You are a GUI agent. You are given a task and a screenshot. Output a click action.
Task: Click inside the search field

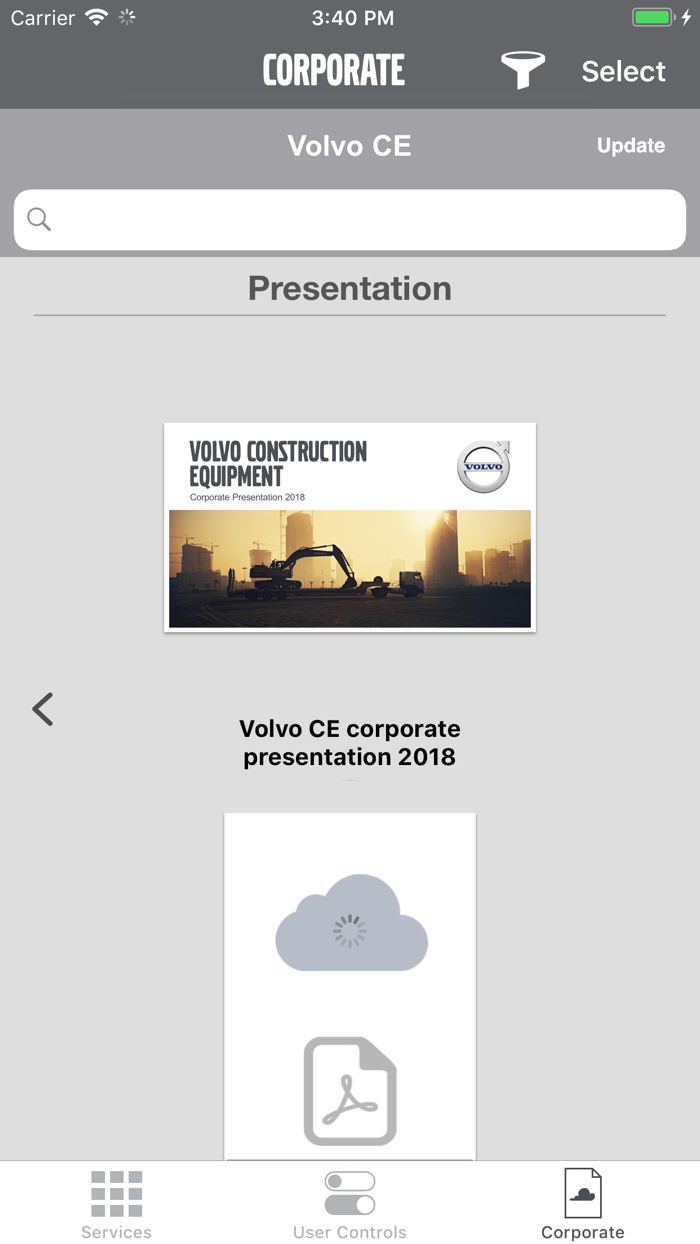[x=360, y=219]
